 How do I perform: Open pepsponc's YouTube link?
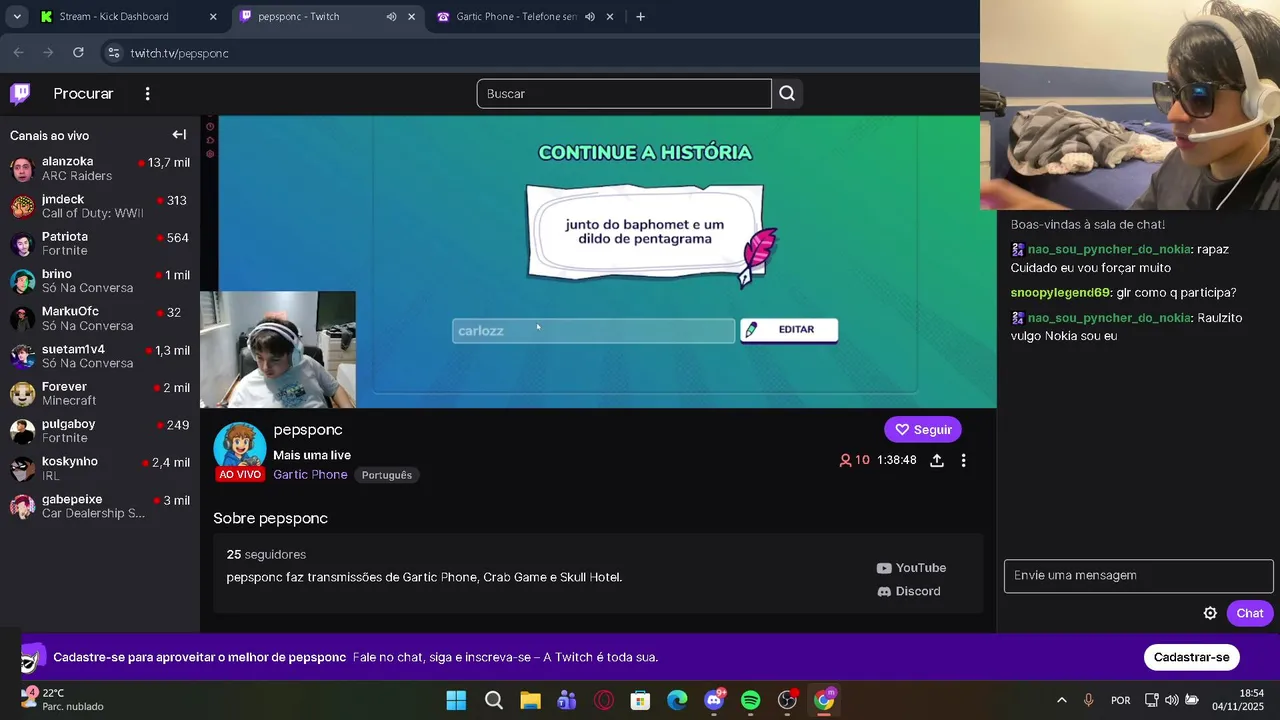(x=911, y=568)
